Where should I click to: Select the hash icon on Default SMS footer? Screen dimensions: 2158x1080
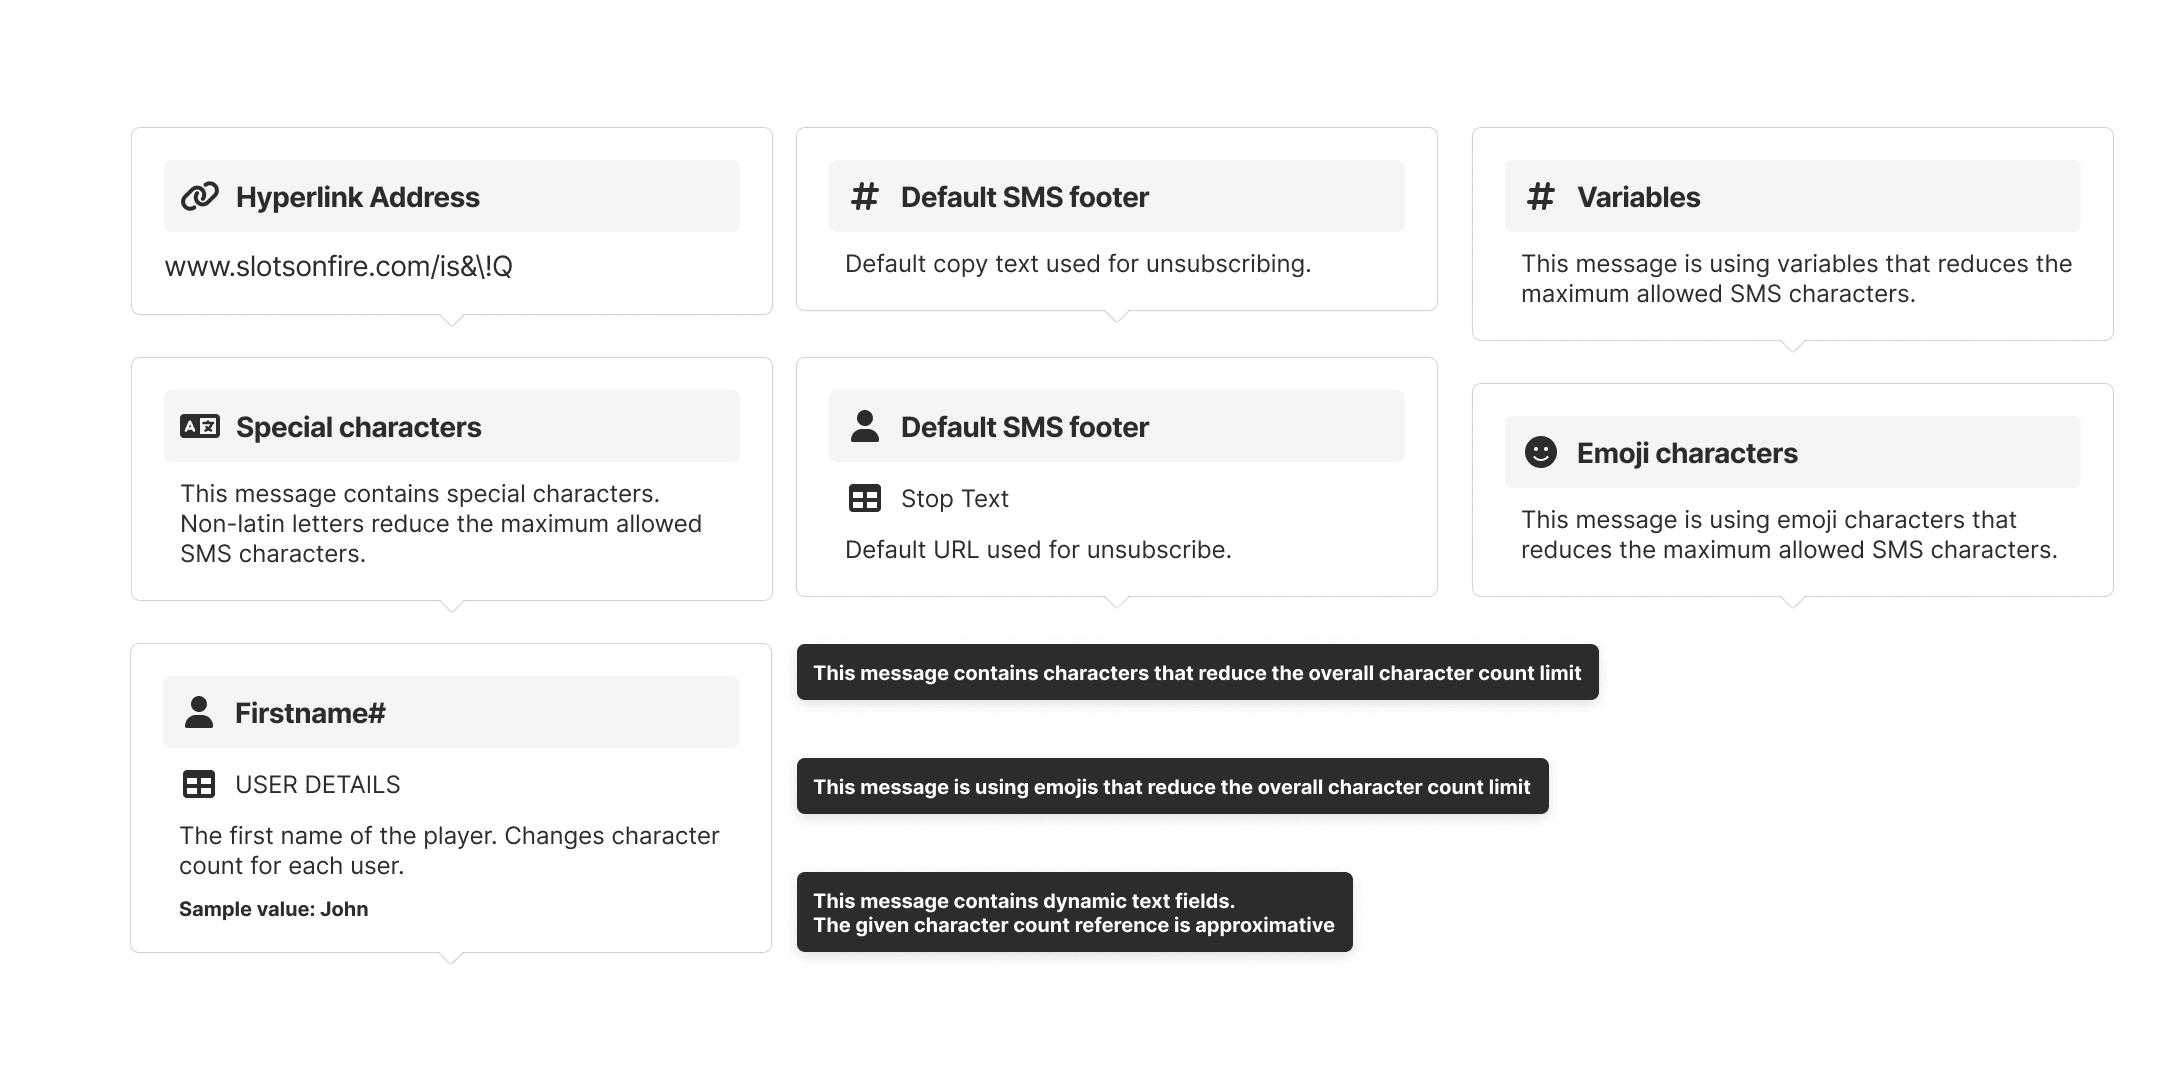(x=866, y=196)
